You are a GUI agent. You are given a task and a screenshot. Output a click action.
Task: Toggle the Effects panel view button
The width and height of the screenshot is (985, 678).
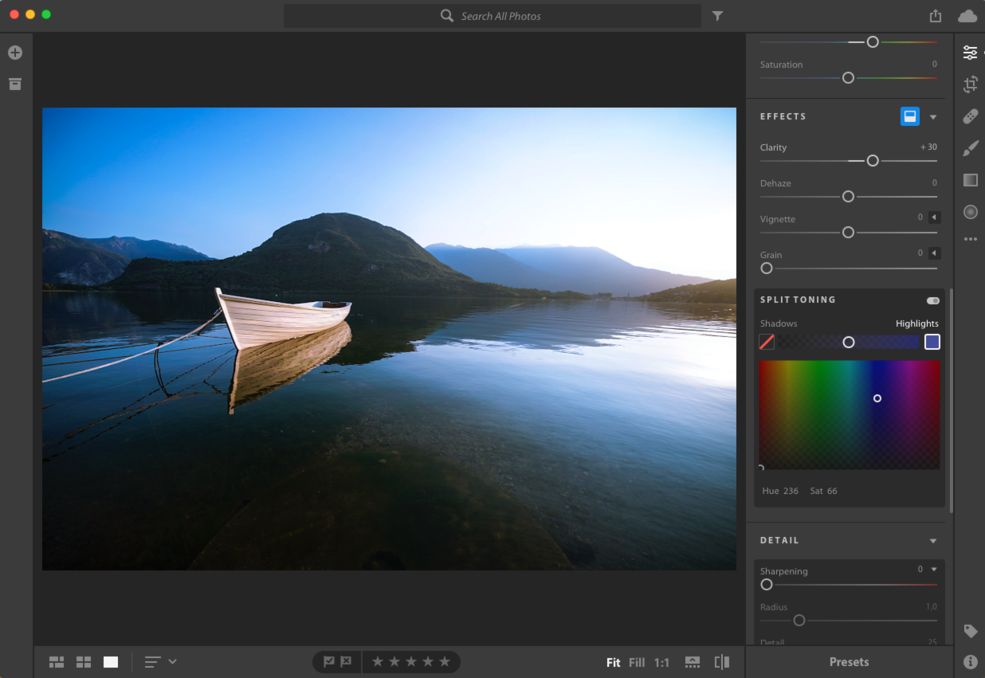point(910,116)
